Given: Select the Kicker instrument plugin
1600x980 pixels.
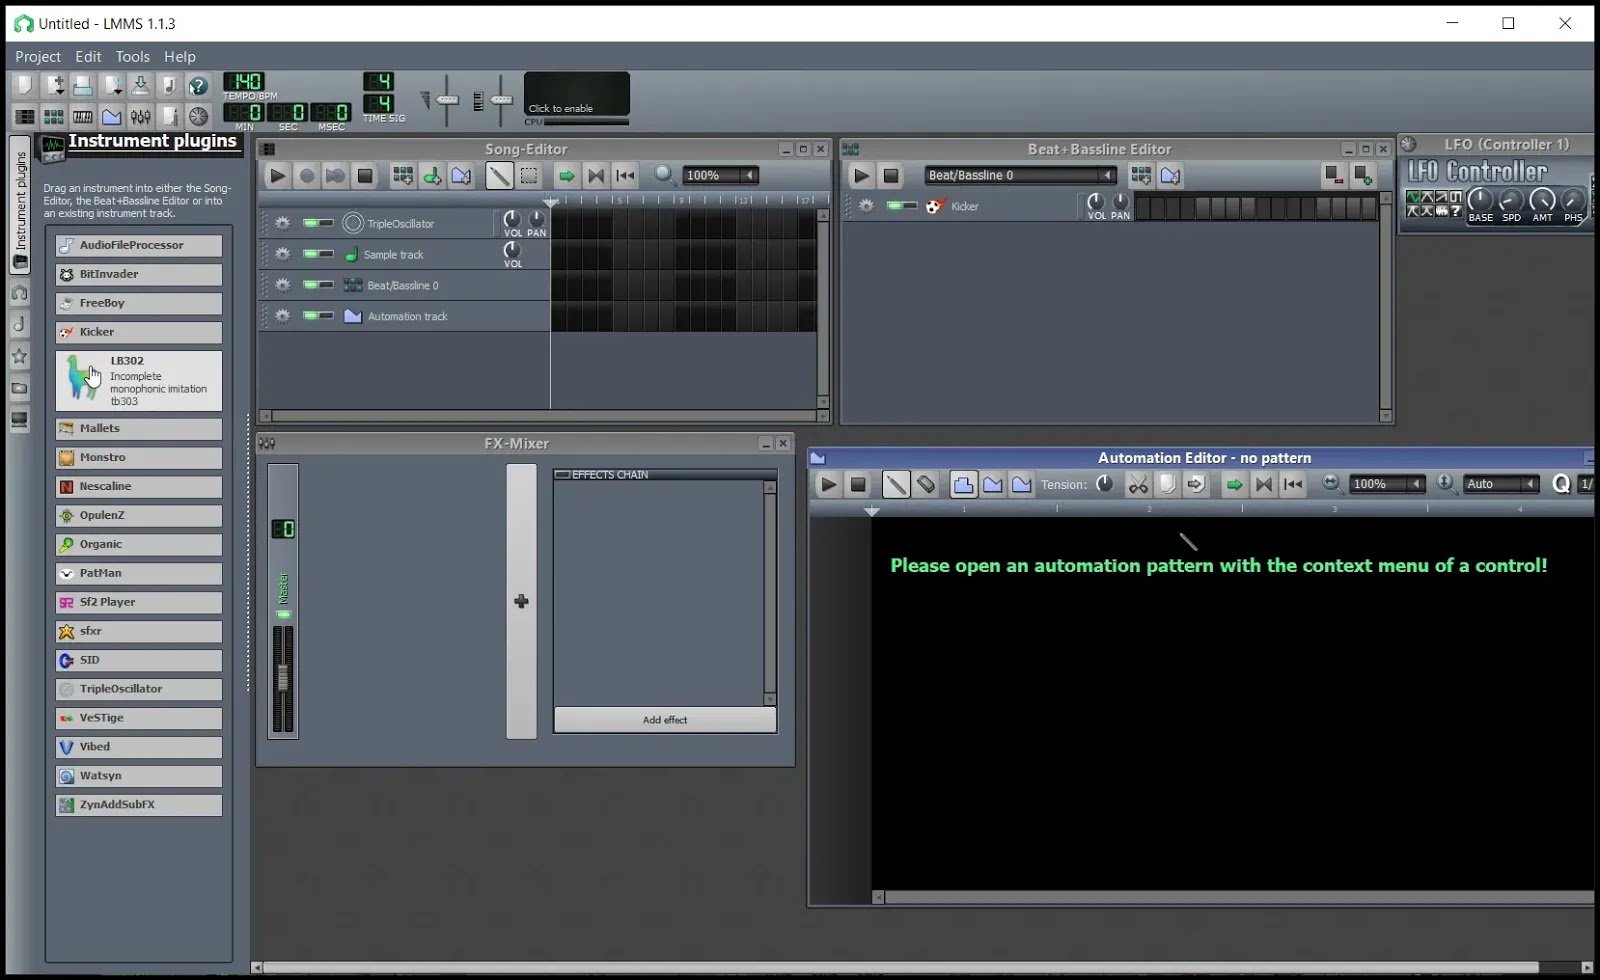Looking at the screenshot, I should coord(139,332).
